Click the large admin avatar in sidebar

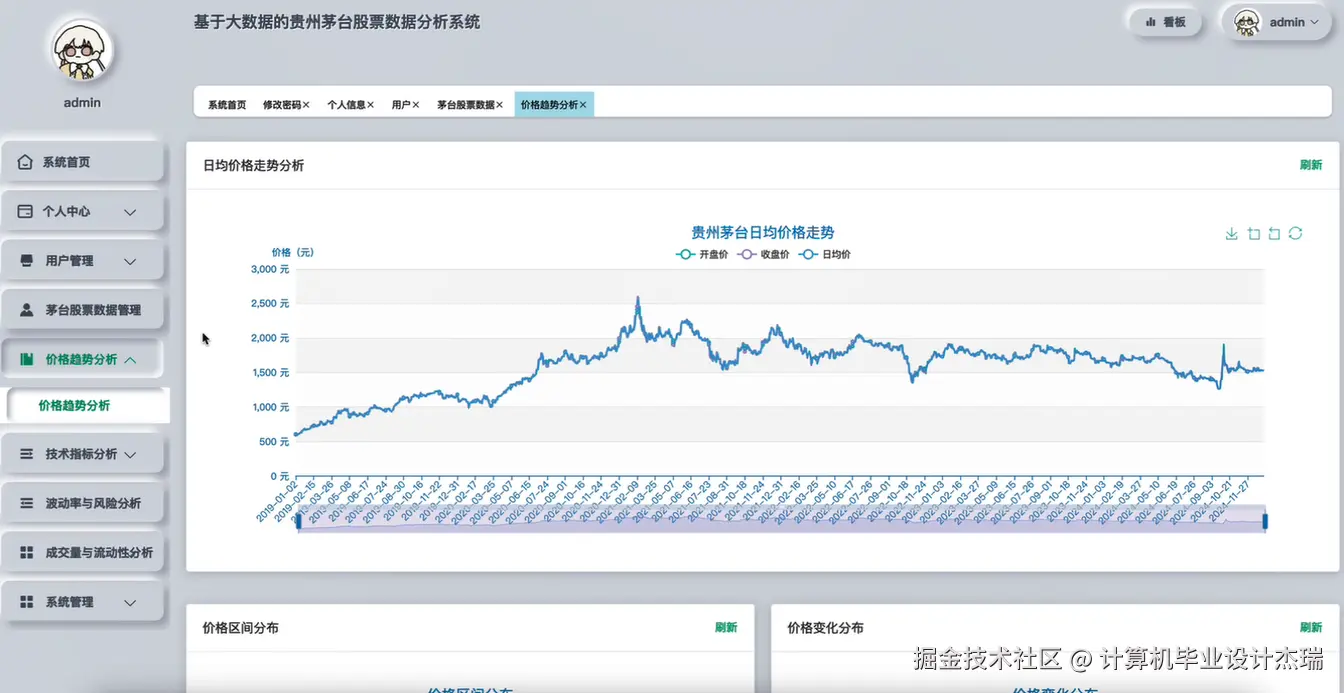tap(82, 52)
